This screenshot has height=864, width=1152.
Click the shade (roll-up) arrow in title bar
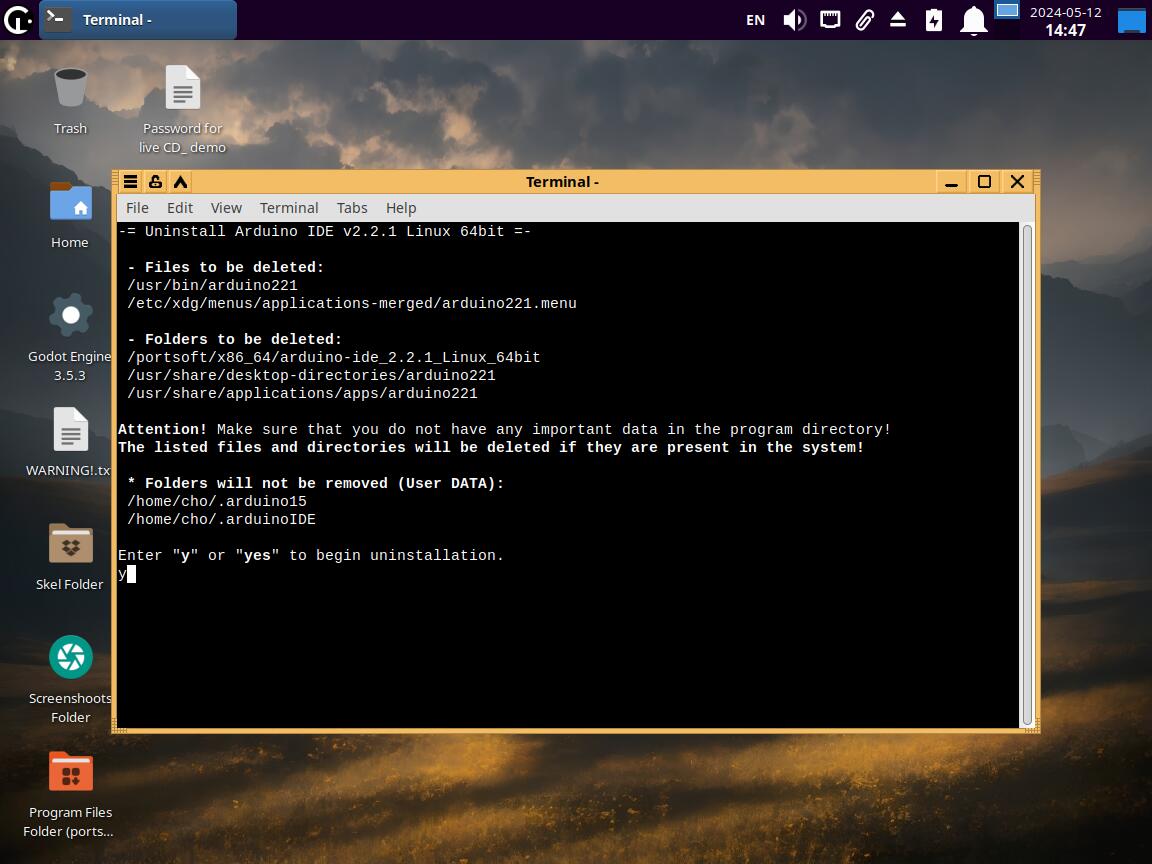click(x=180, y=181)
